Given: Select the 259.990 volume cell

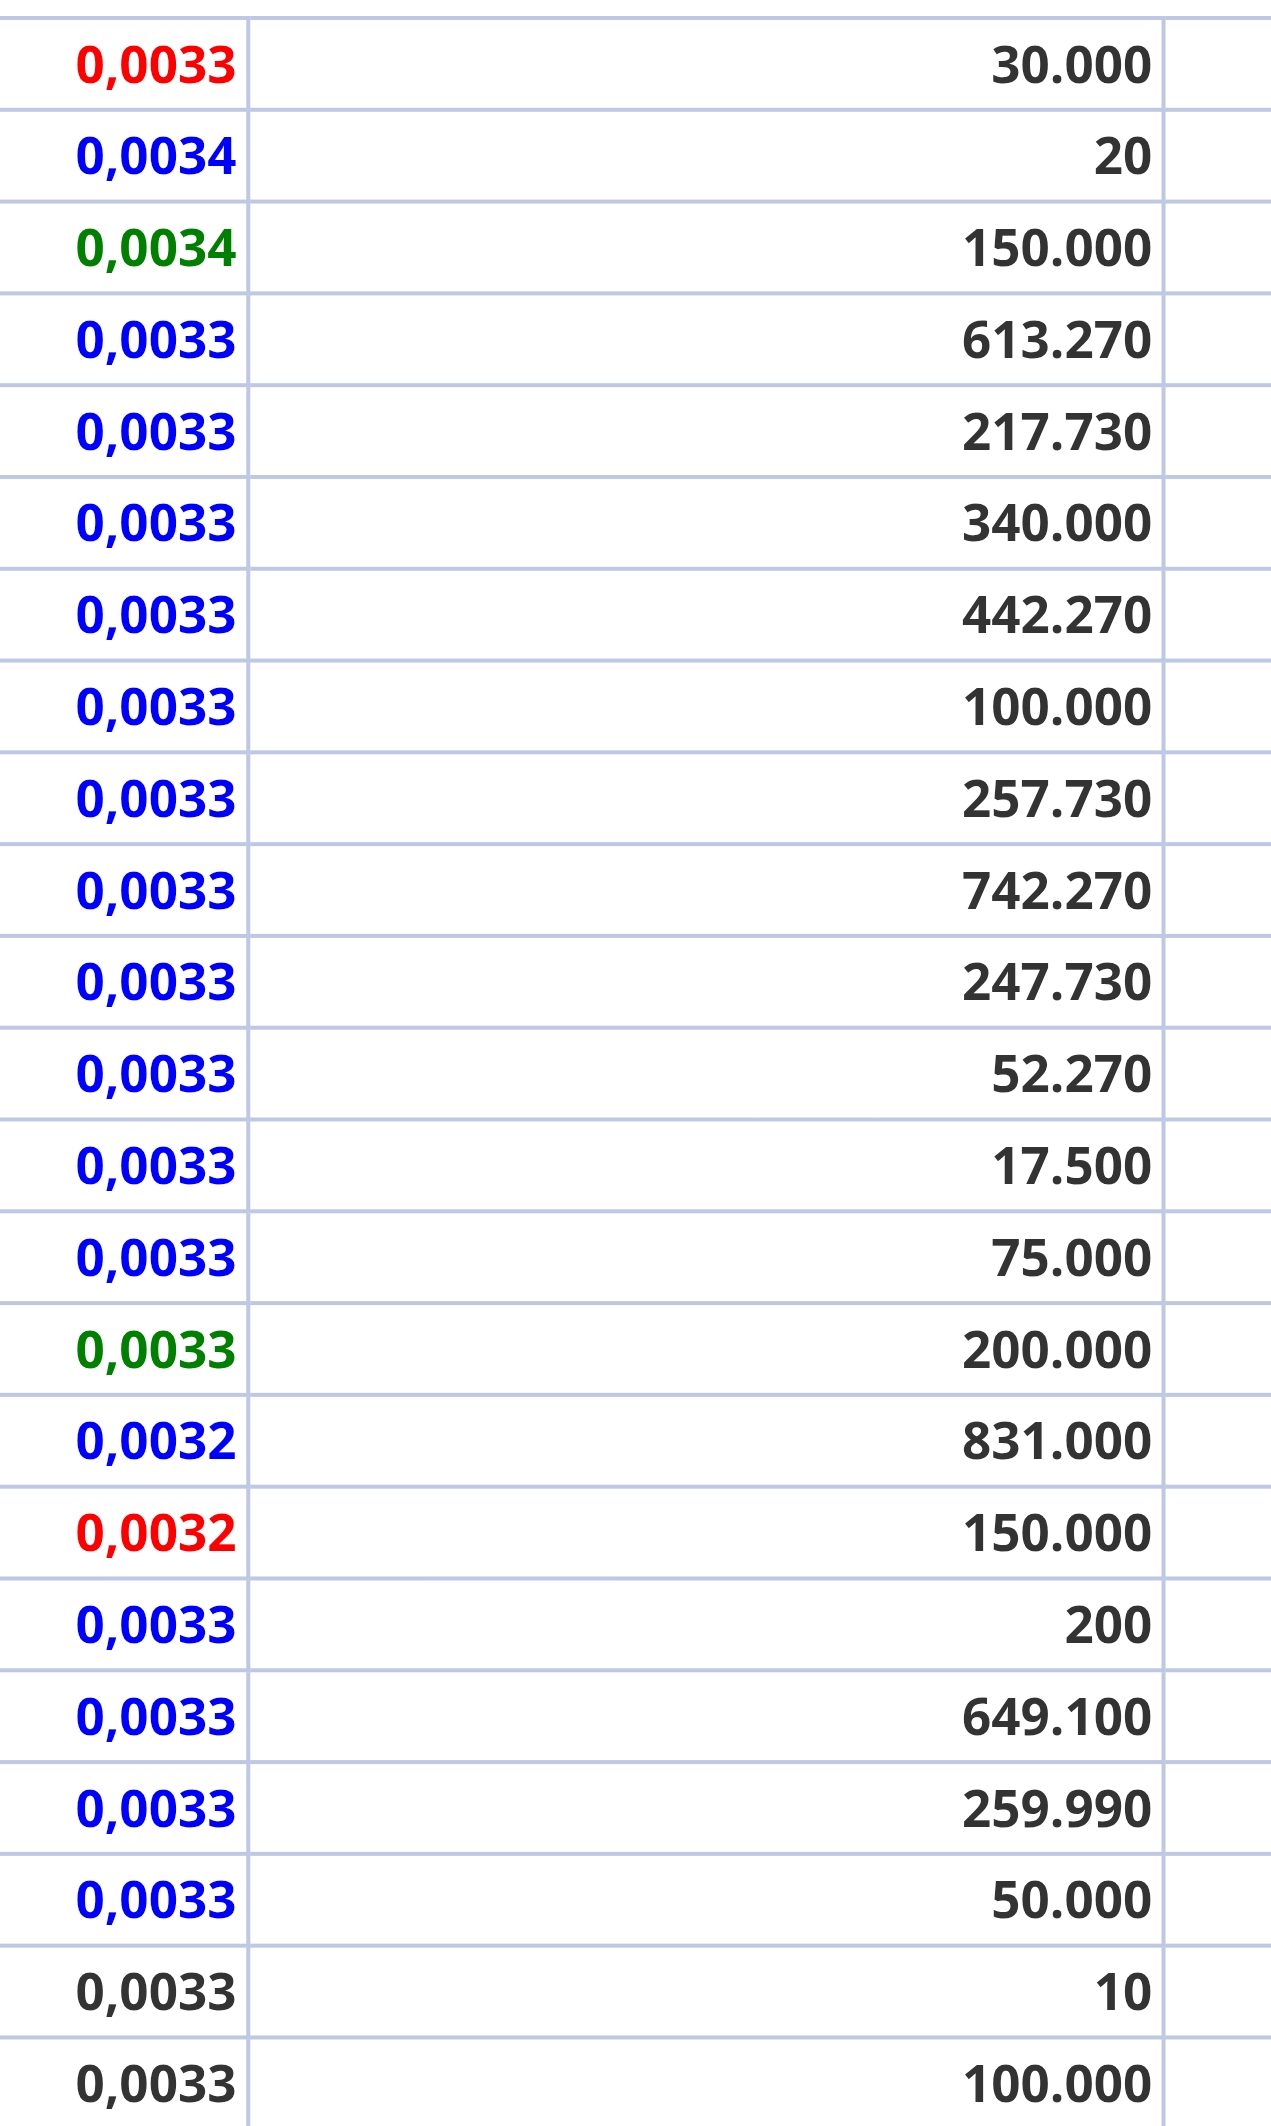Looking at the screenshot, I should (x=706, y=1809).
